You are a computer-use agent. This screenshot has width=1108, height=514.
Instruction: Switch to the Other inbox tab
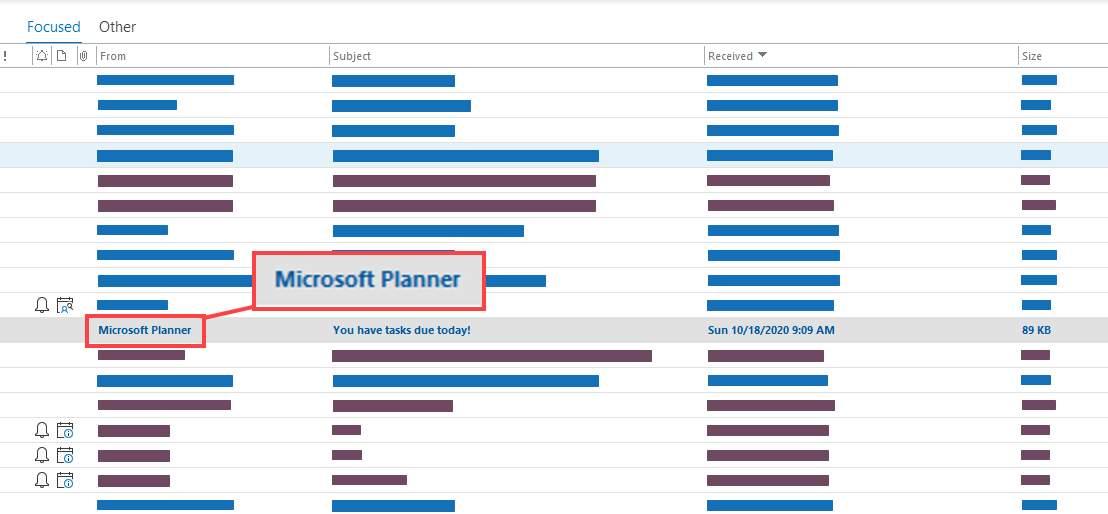[x=117, y=27]
